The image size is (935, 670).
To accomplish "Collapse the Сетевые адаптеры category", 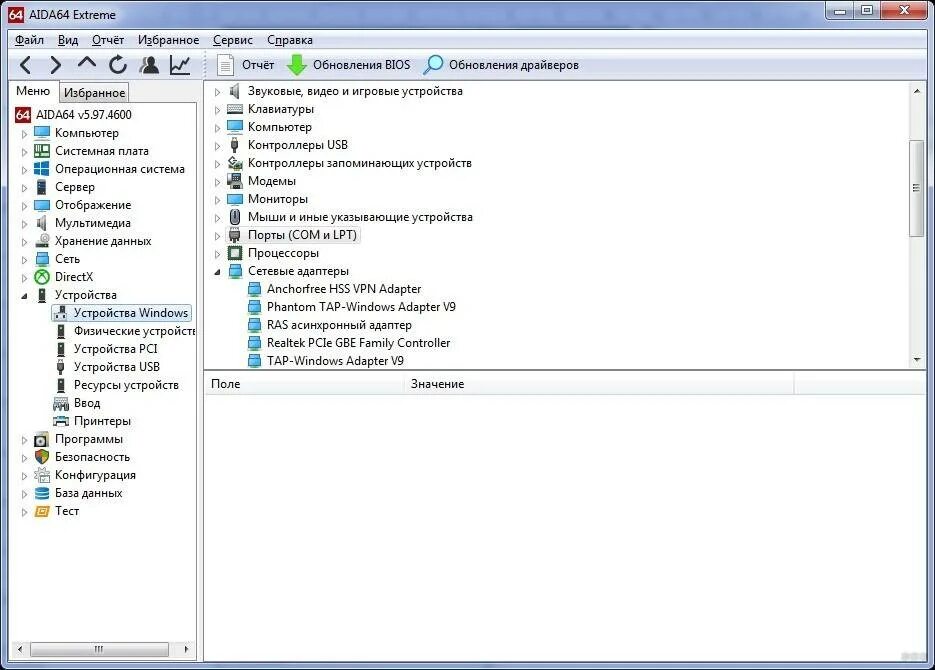I will pos(218,272).
